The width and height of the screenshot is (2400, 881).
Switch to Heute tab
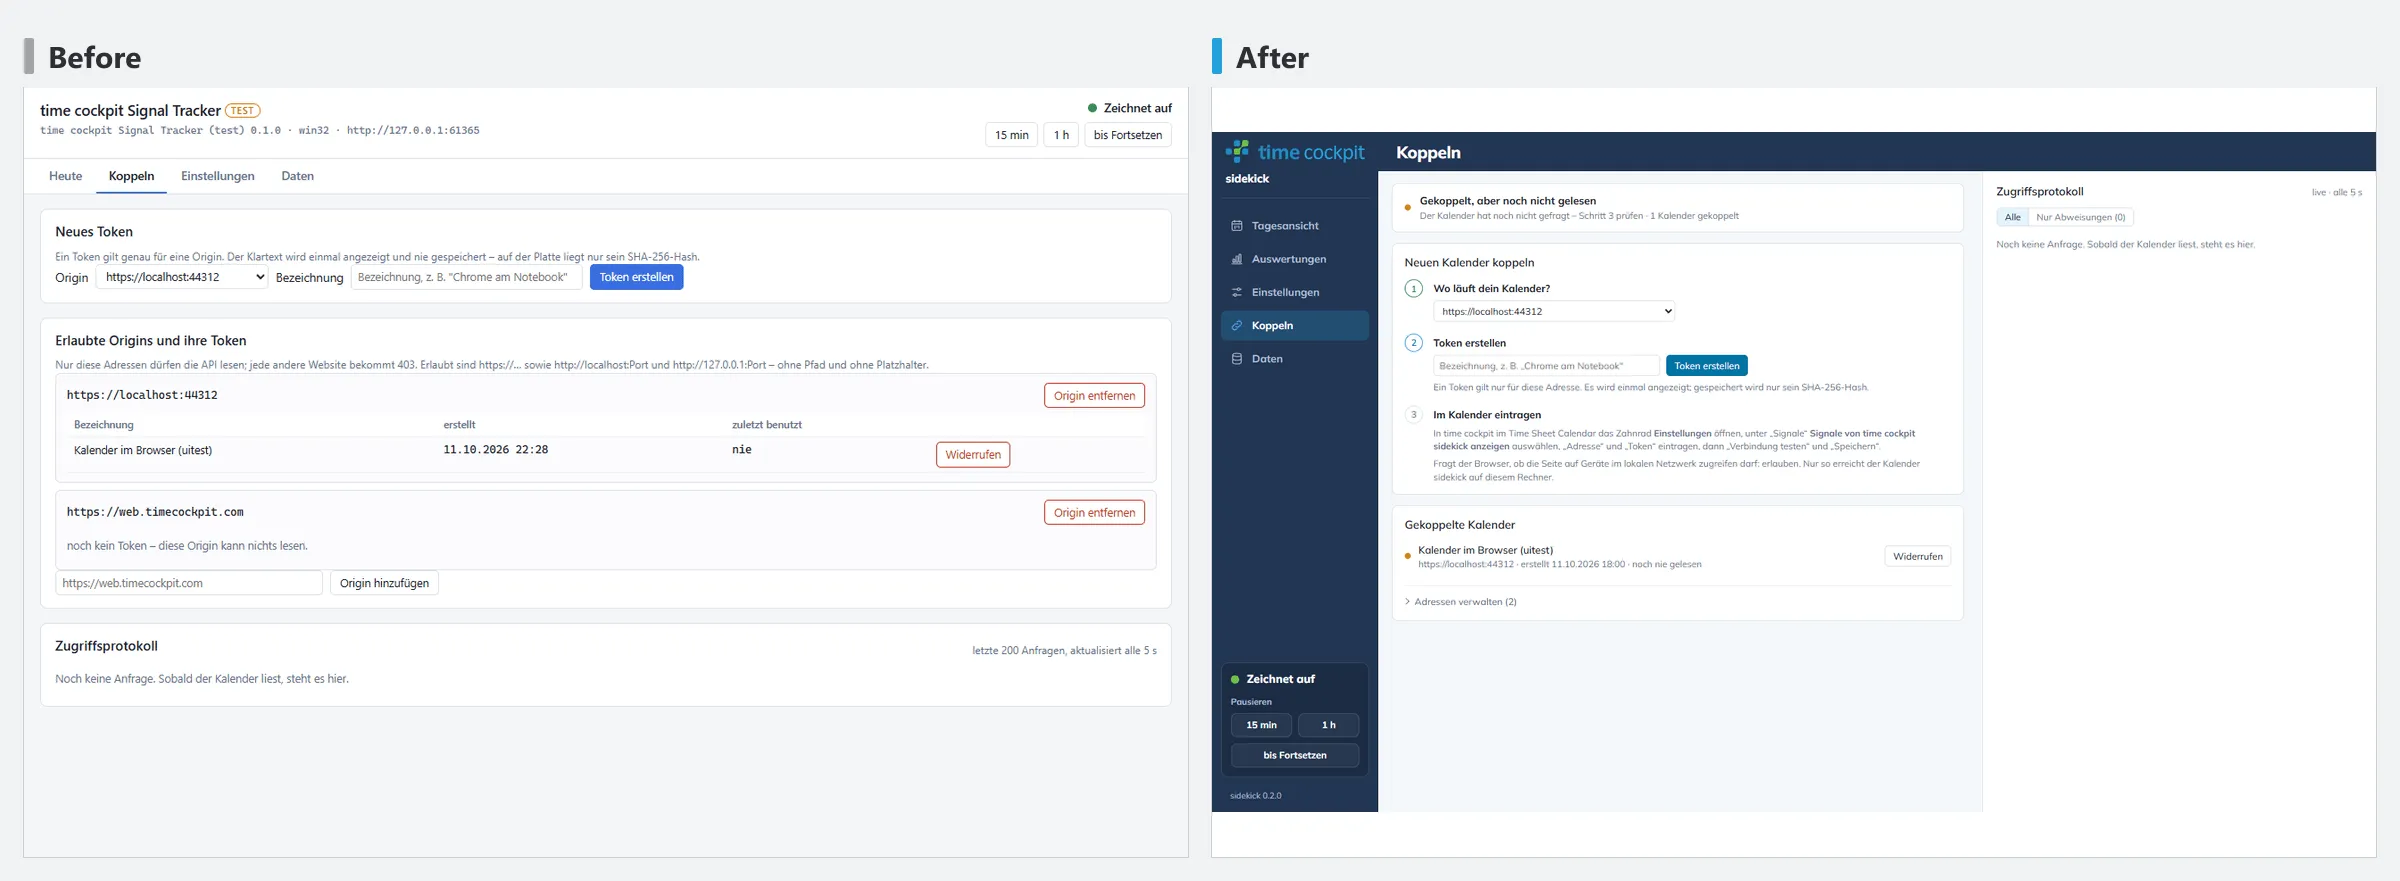(66, 176)
